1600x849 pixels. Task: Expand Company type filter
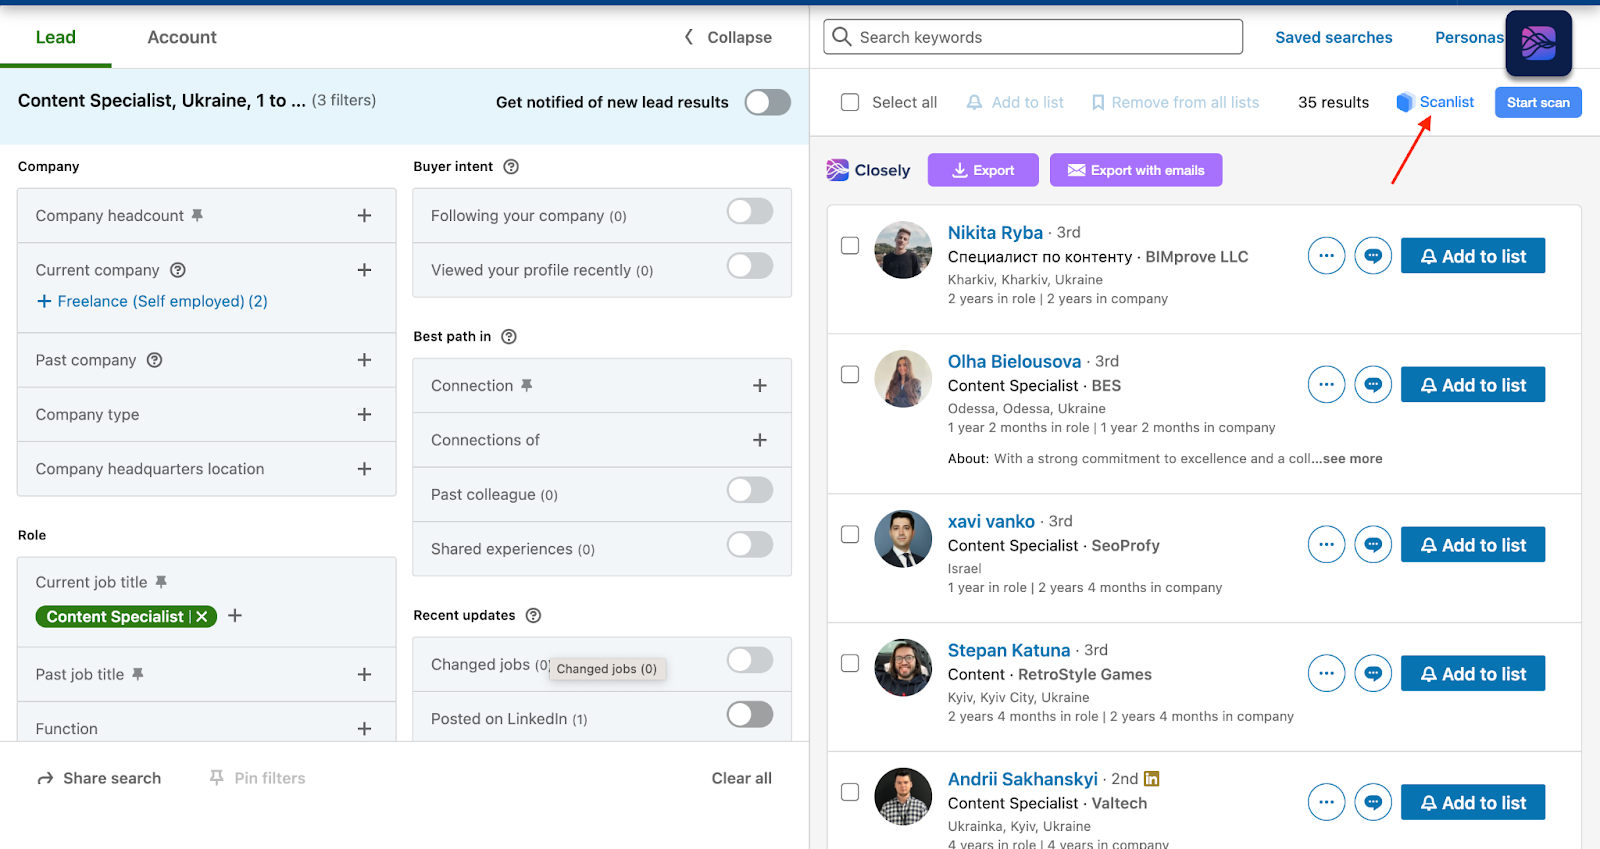click(x=365, y=415)
